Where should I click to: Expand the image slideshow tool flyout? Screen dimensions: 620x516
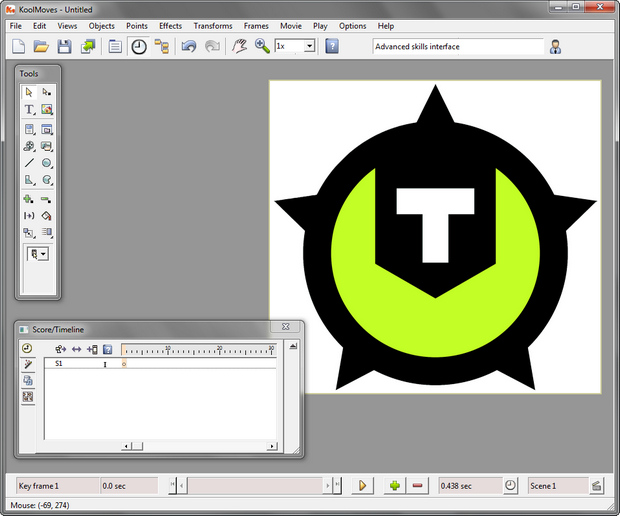[x=47, y=146]
